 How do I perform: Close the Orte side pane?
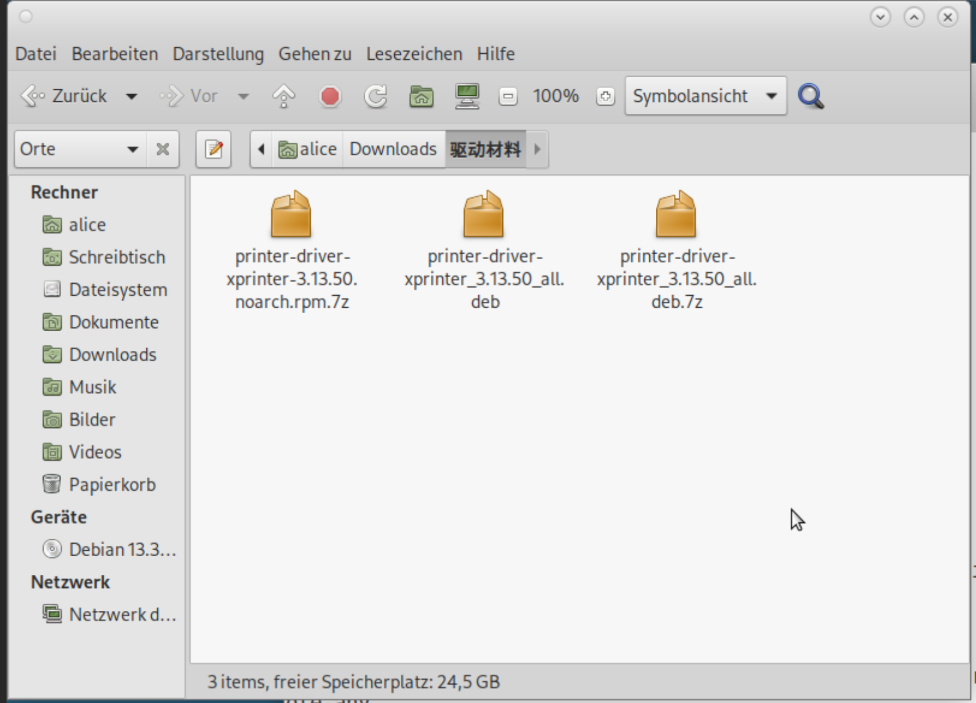[x=162, y=149]
